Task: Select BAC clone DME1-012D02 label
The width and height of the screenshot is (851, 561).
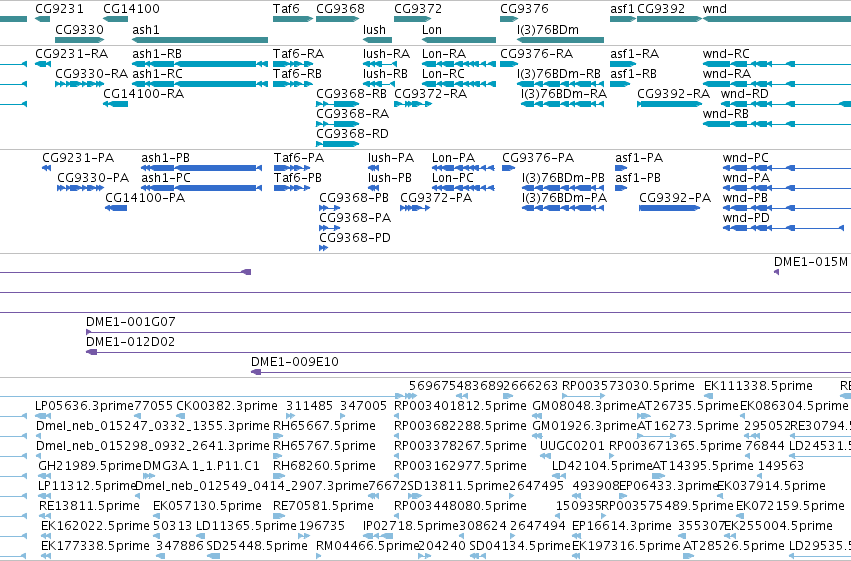Action: [x=130, y=342]
